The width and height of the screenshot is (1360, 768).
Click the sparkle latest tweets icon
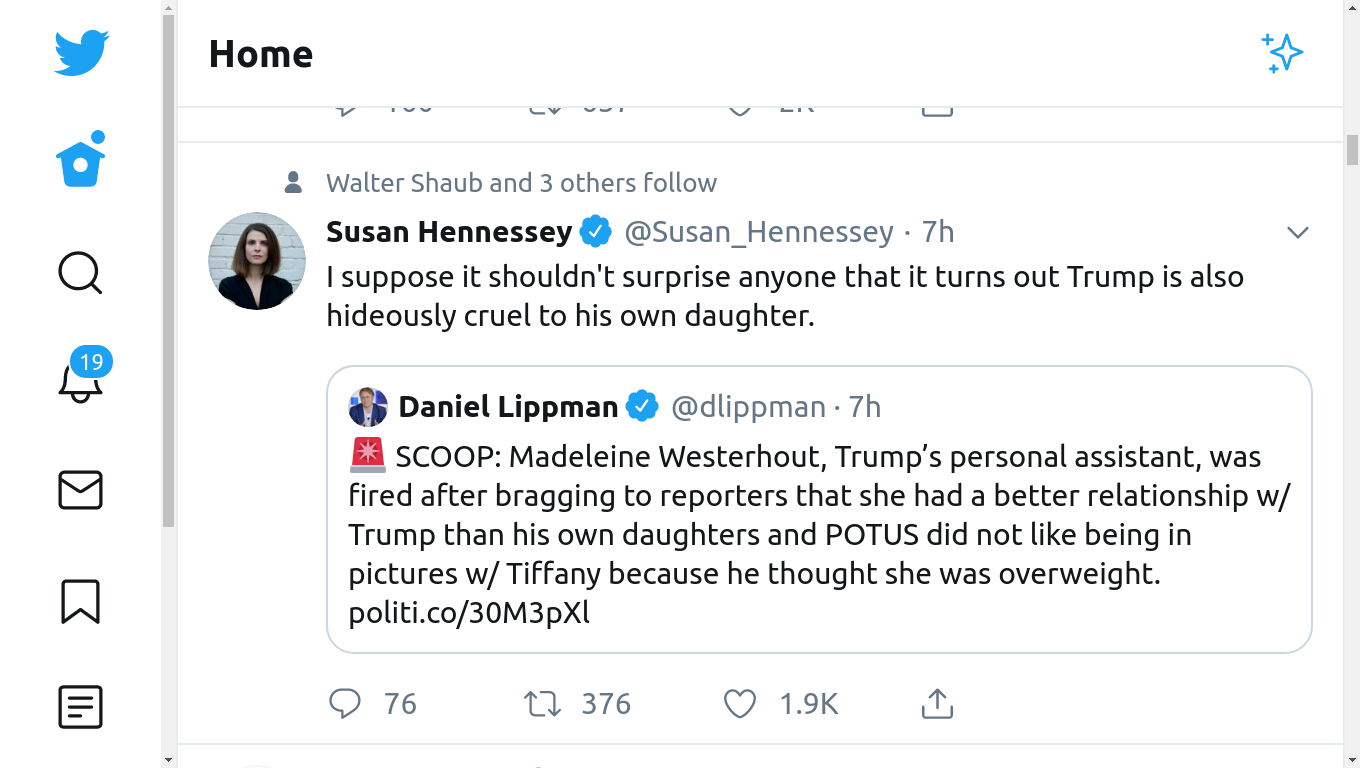click(1282, 53)
